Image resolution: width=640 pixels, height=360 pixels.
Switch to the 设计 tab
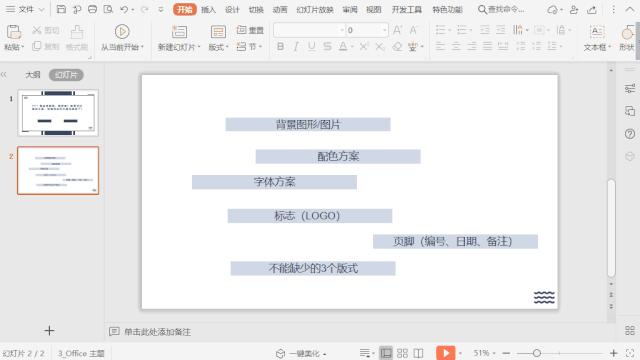232,9
